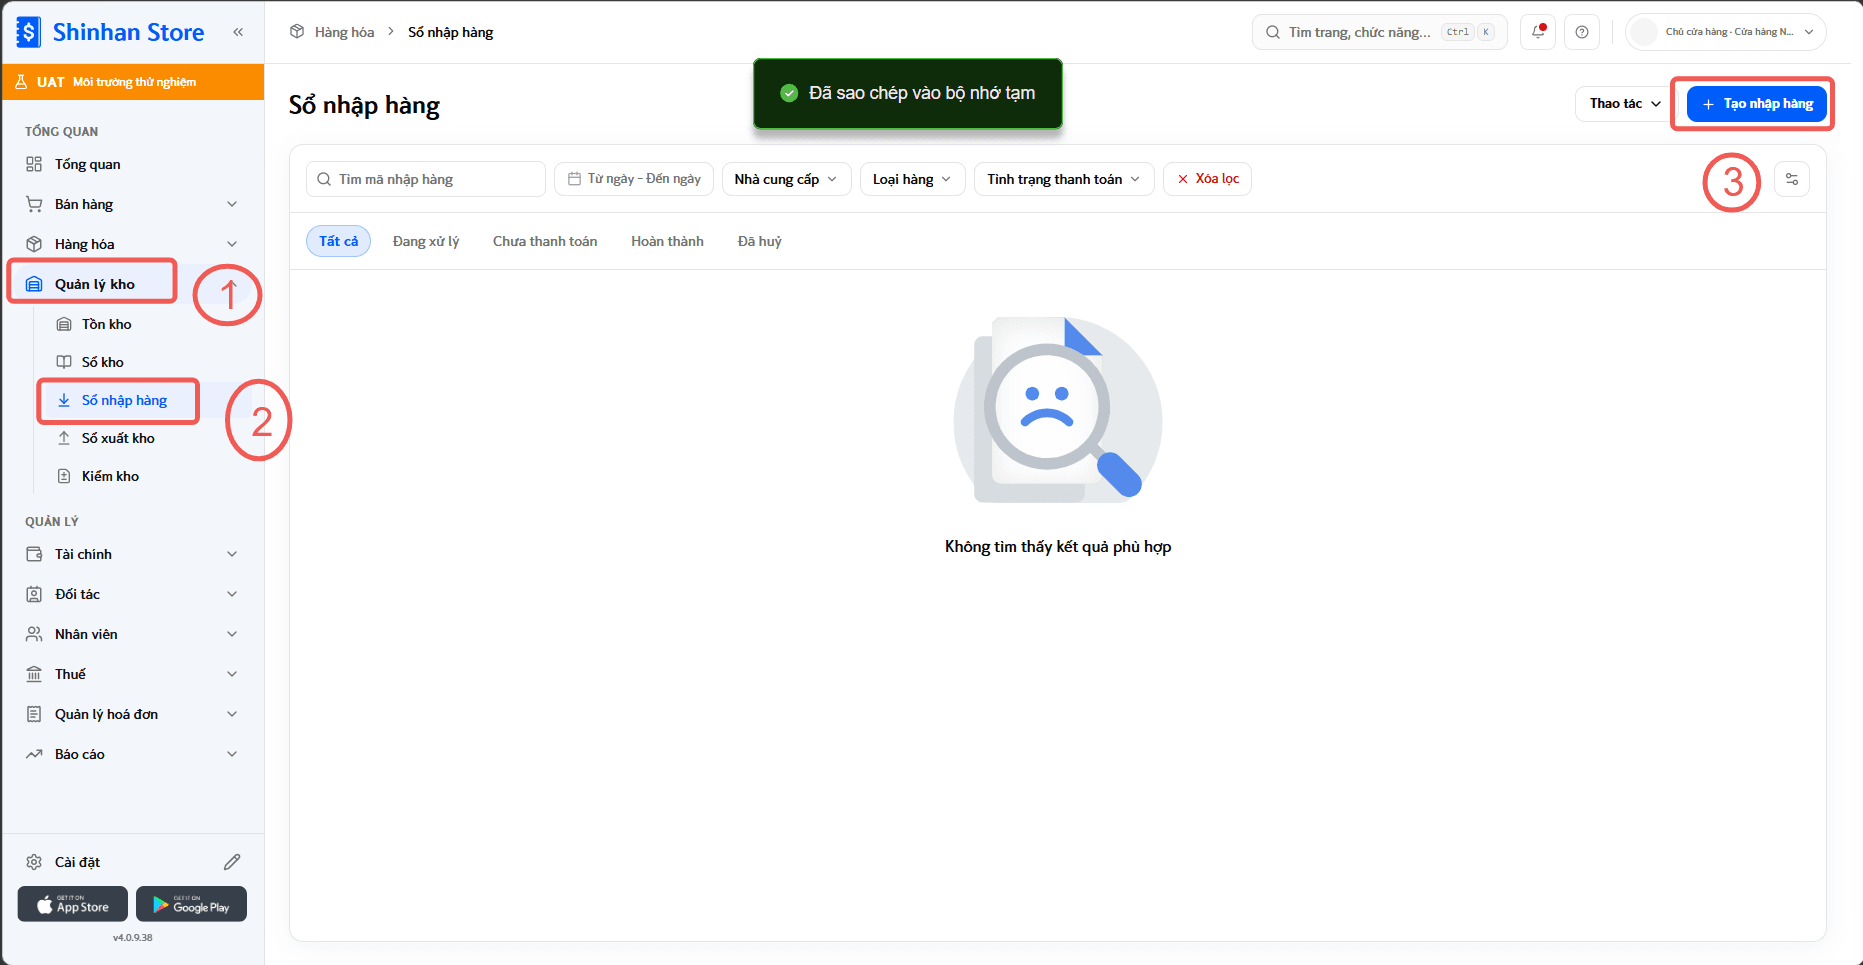The height and width of the screenshot is (965, 1863).
Task: Switch to Chưa thanh toán tab
Action: [x=545, y=241]
